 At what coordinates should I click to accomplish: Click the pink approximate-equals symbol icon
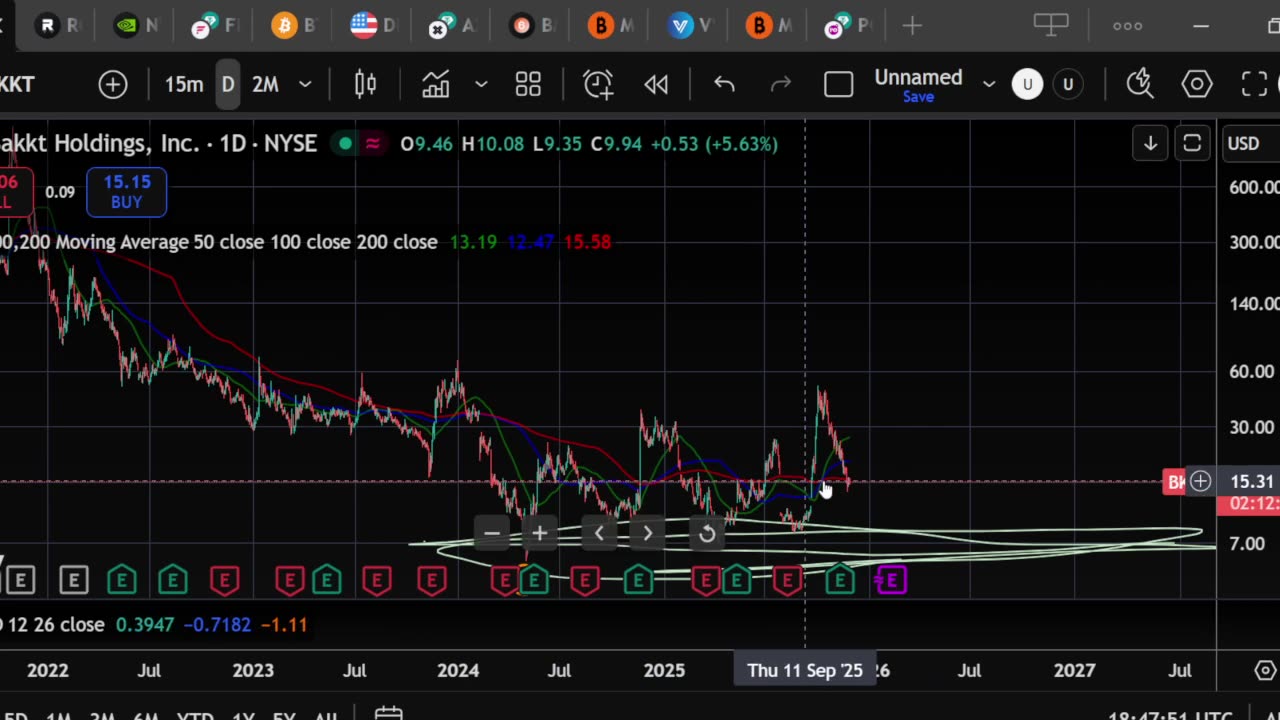pos(373,144)
